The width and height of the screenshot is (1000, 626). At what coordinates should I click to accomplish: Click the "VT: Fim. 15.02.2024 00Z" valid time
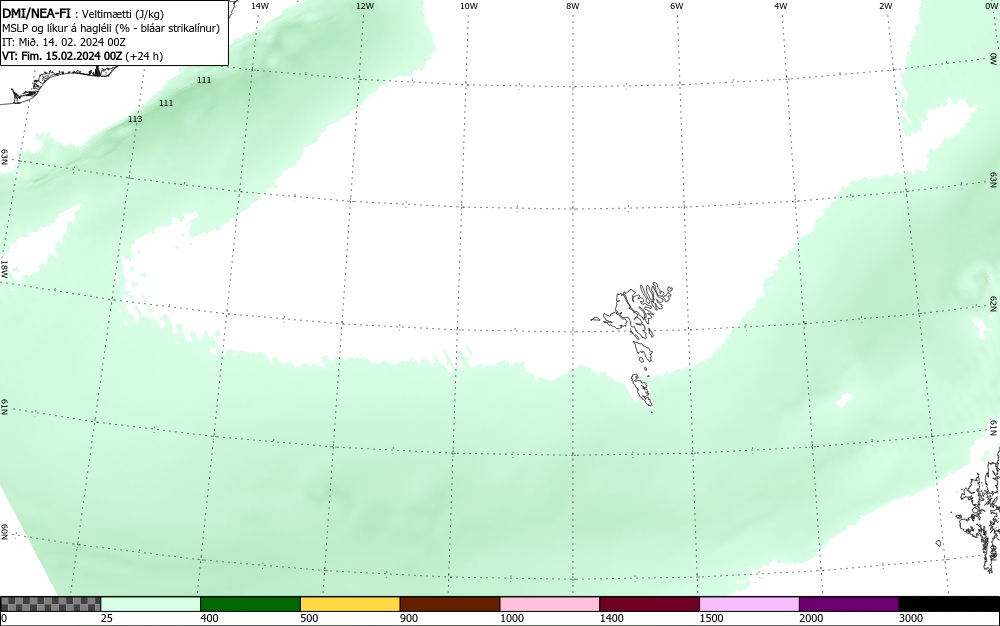[x=62, y=56]
